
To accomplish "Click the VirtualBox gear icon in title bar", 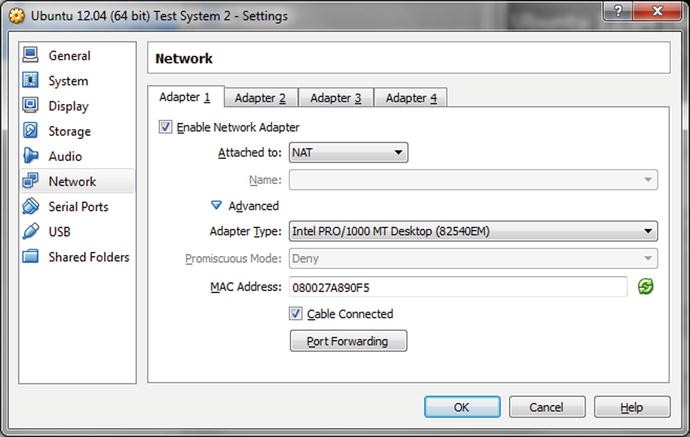I will pyautogui.click(x=17, y=16).
